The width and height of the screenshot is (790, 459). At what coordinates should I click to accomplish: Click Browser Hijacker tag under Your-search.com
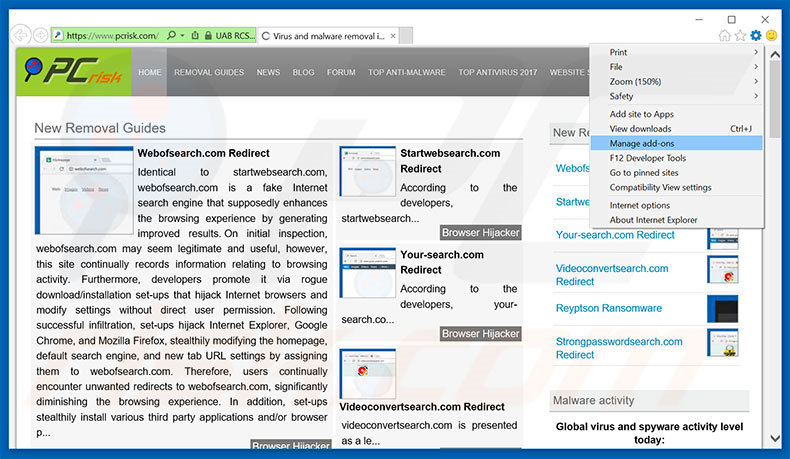click(480, 334)
